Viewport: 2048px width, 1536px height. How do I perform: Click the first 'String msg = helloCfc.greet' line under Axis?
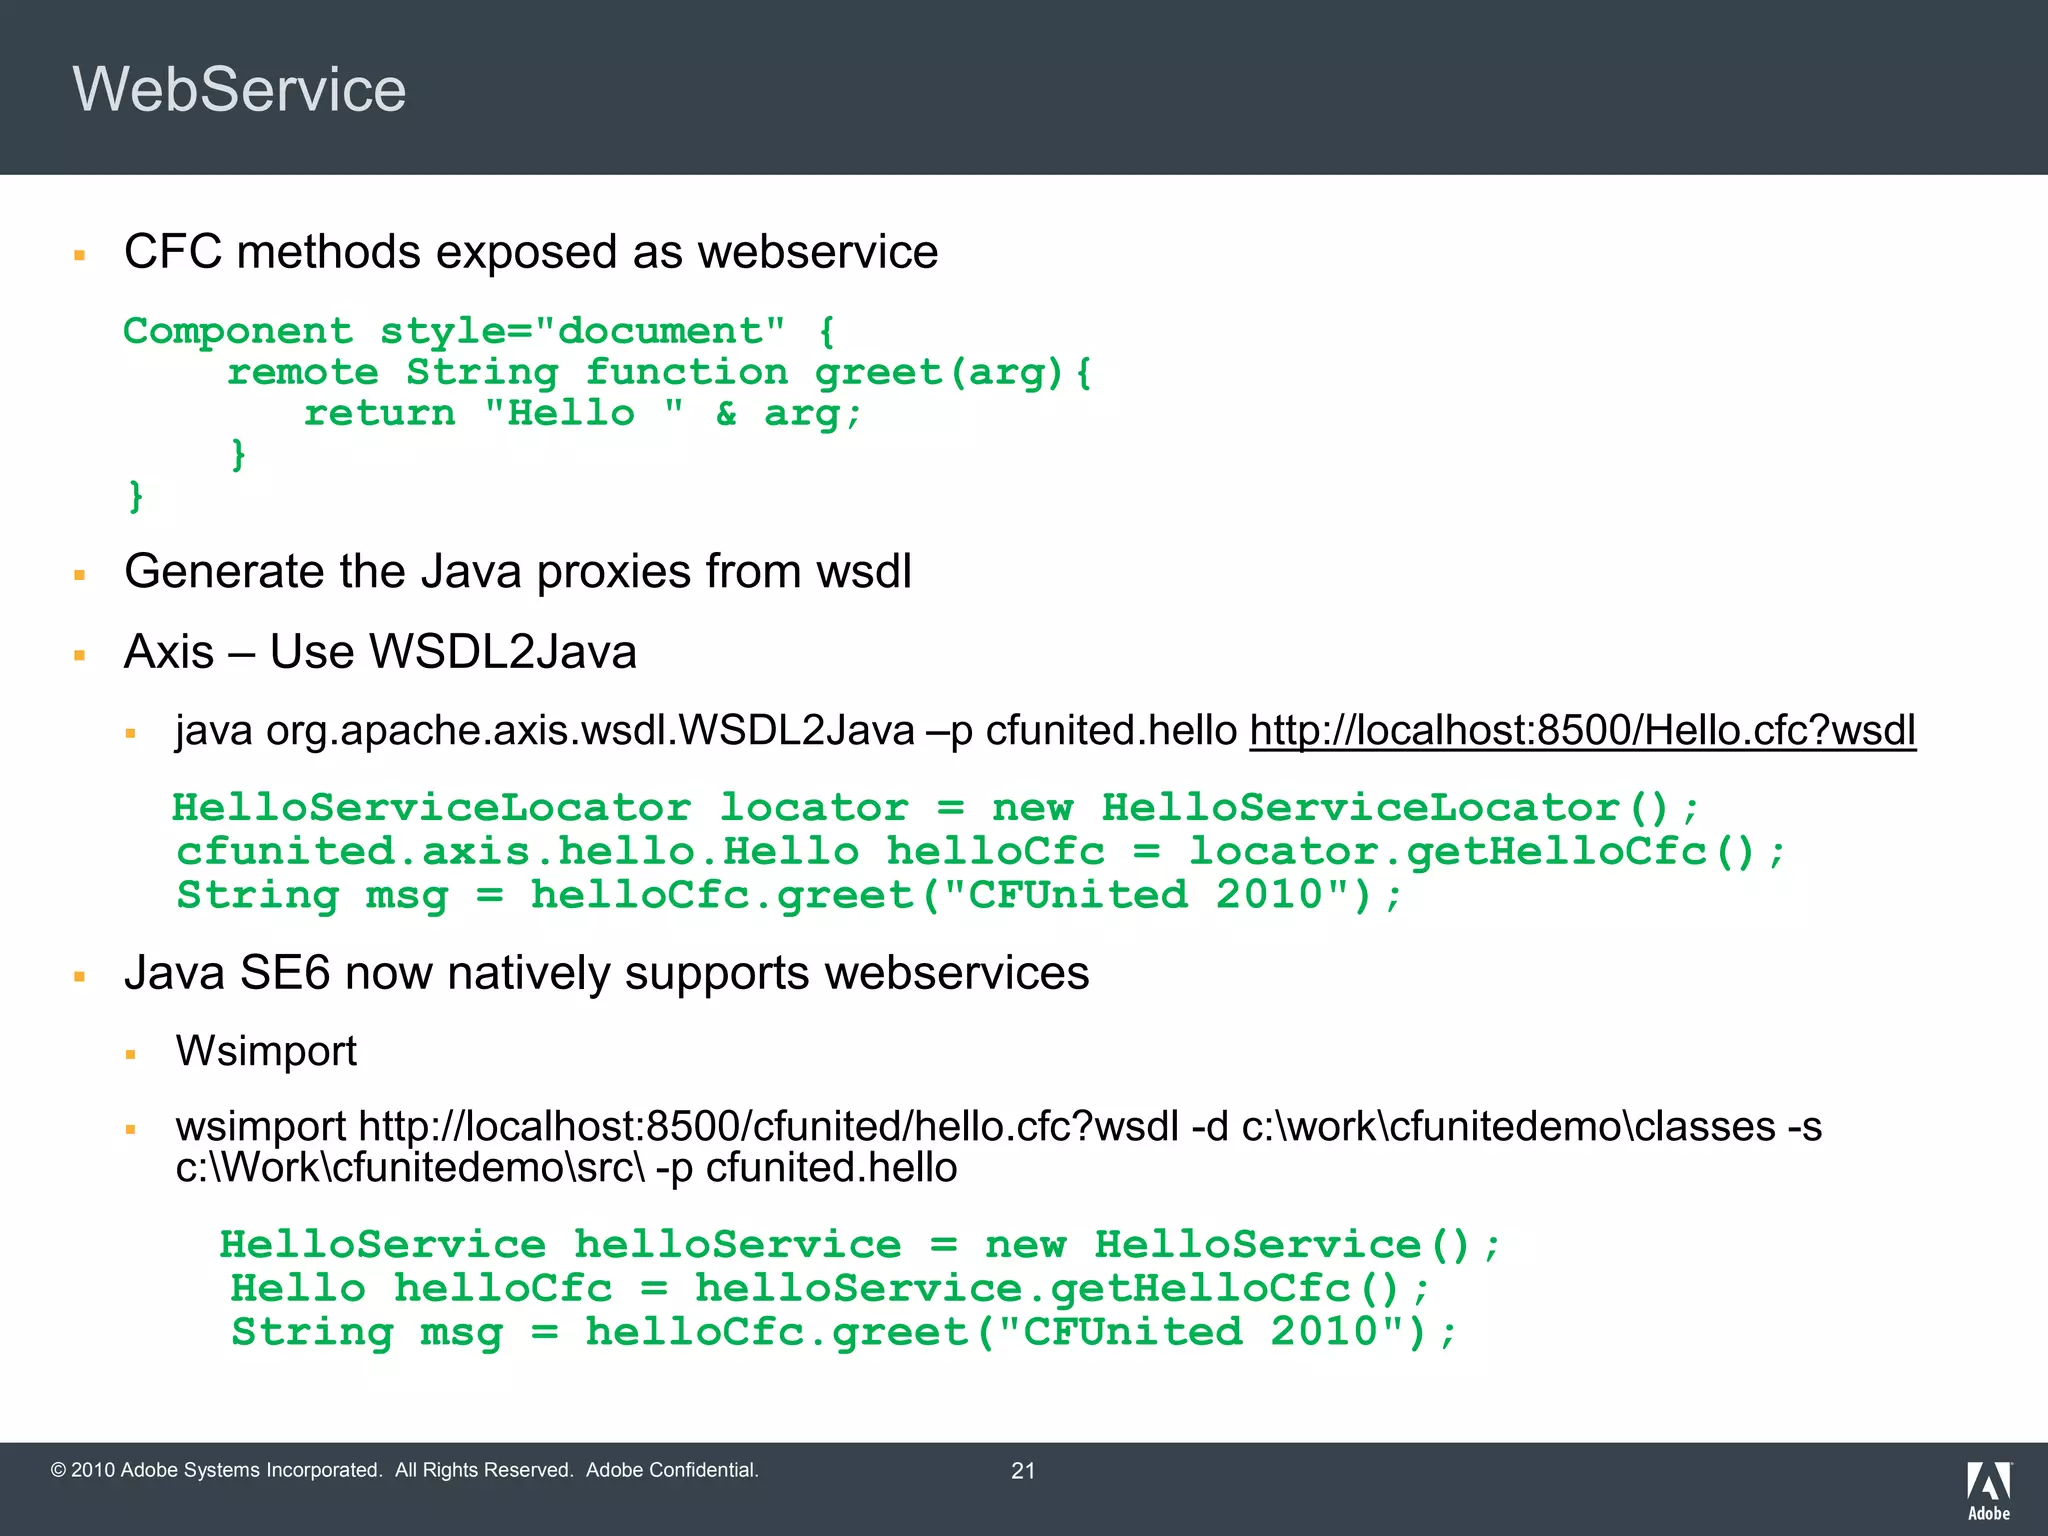click(791, 896)
